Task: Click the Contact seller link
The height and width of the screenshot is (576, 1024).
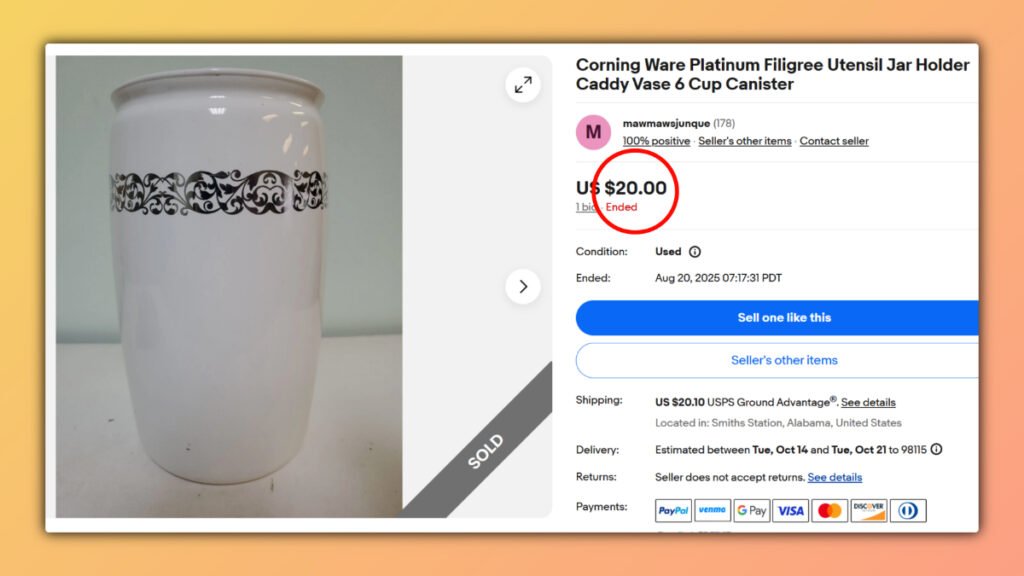Action: point(833,141)
